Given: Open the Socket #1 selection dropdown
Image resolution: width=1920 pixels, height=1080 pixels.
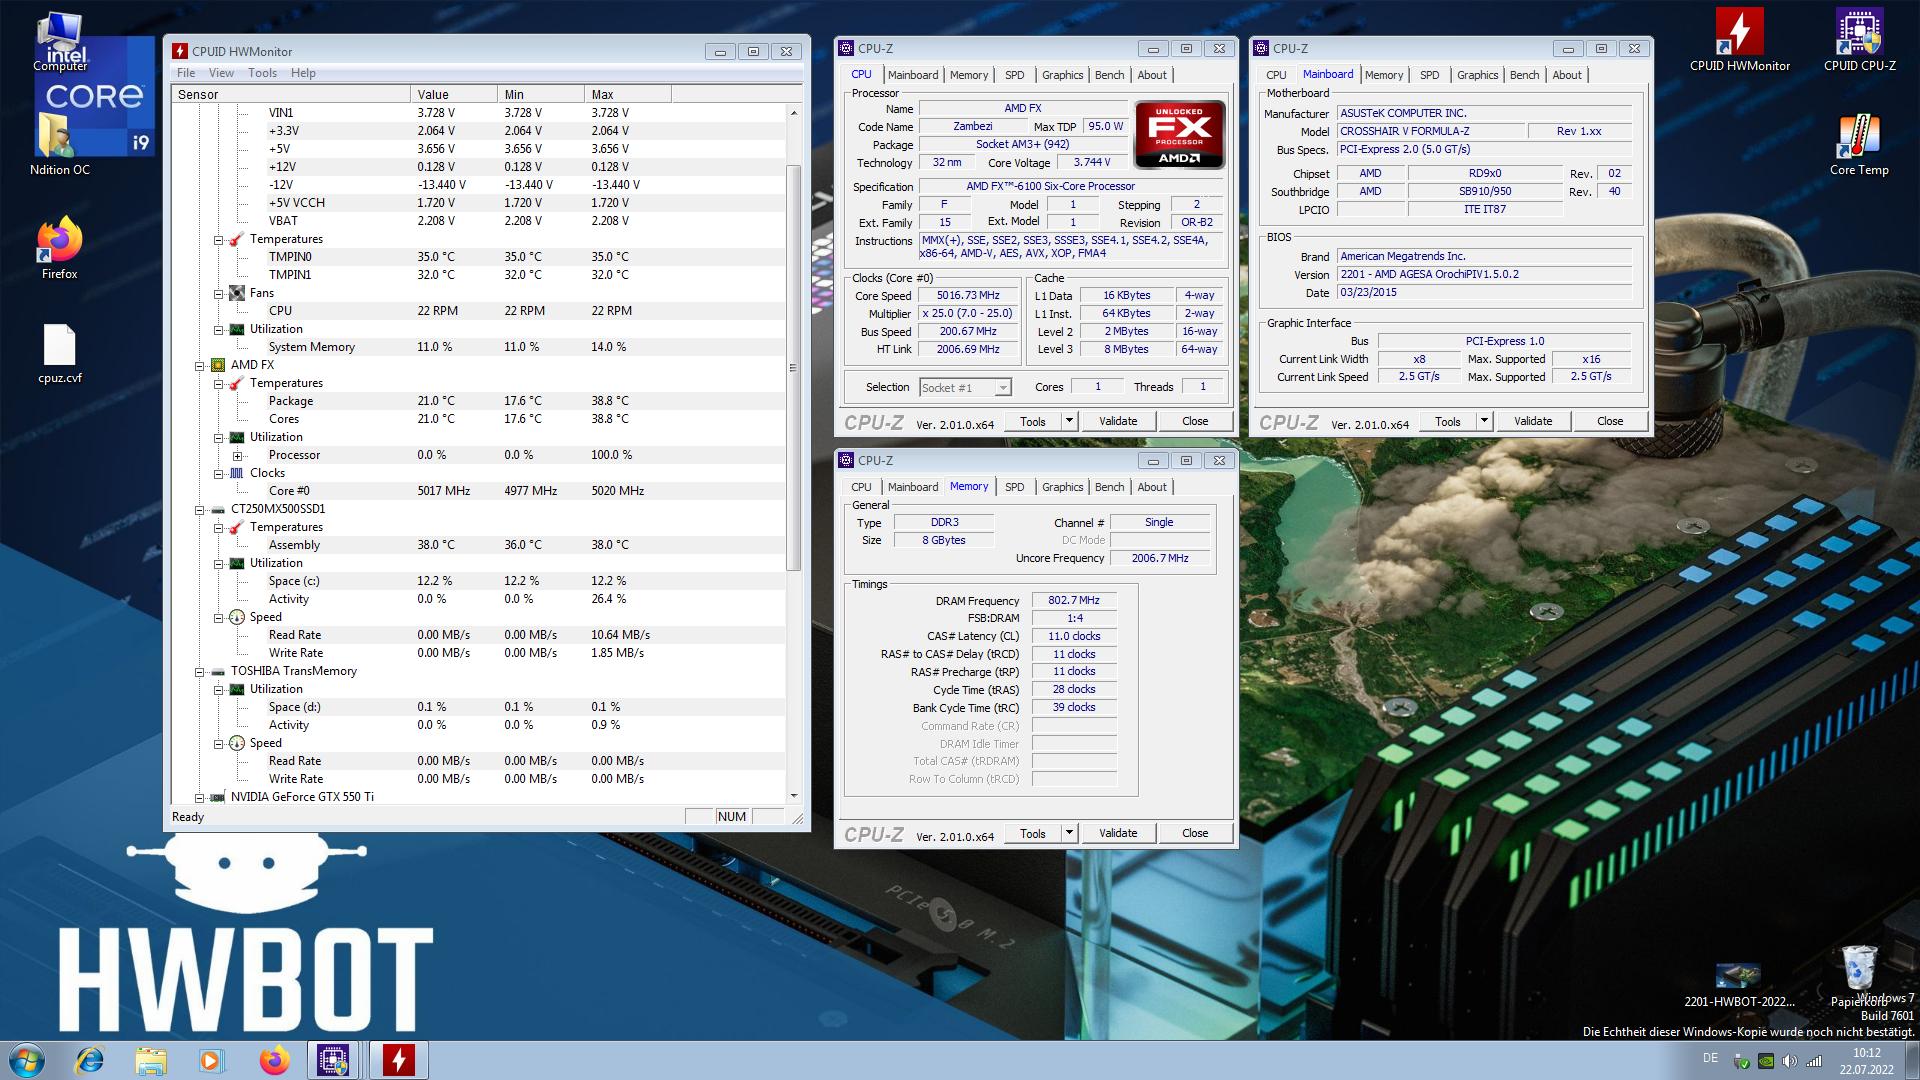Looking at the screenshot, I should click(x=1002, y=388).
